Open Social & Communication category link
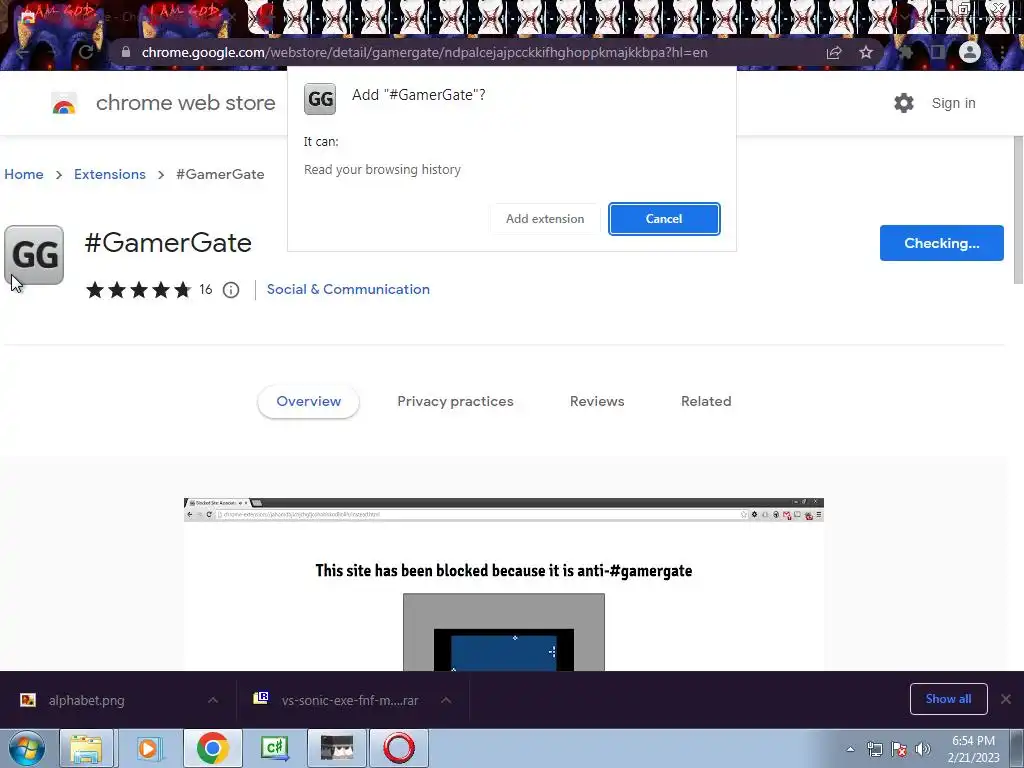 point(348,289)
